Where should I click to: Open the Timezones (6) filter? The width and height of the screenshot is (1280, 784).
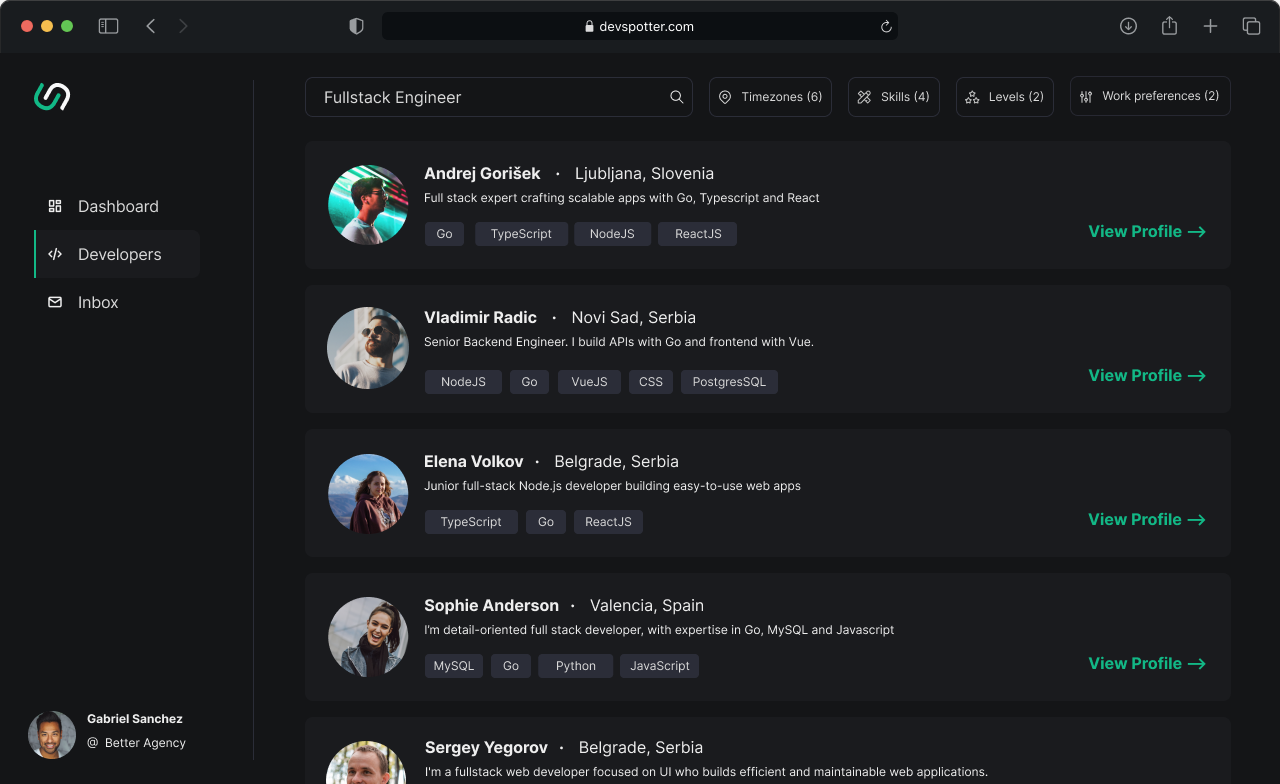tap(770, 97)
